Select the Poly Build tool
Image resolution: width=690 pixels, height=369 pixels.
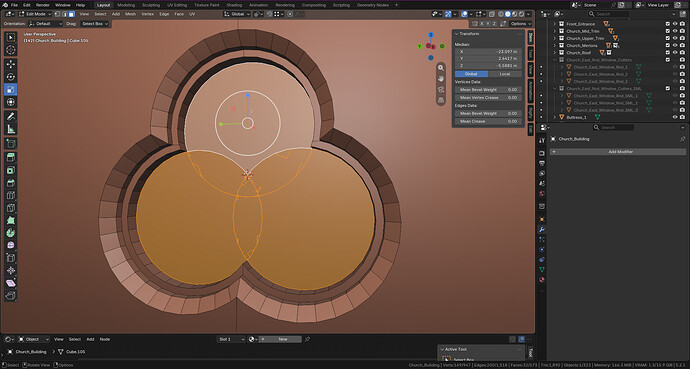click(11, 220)
